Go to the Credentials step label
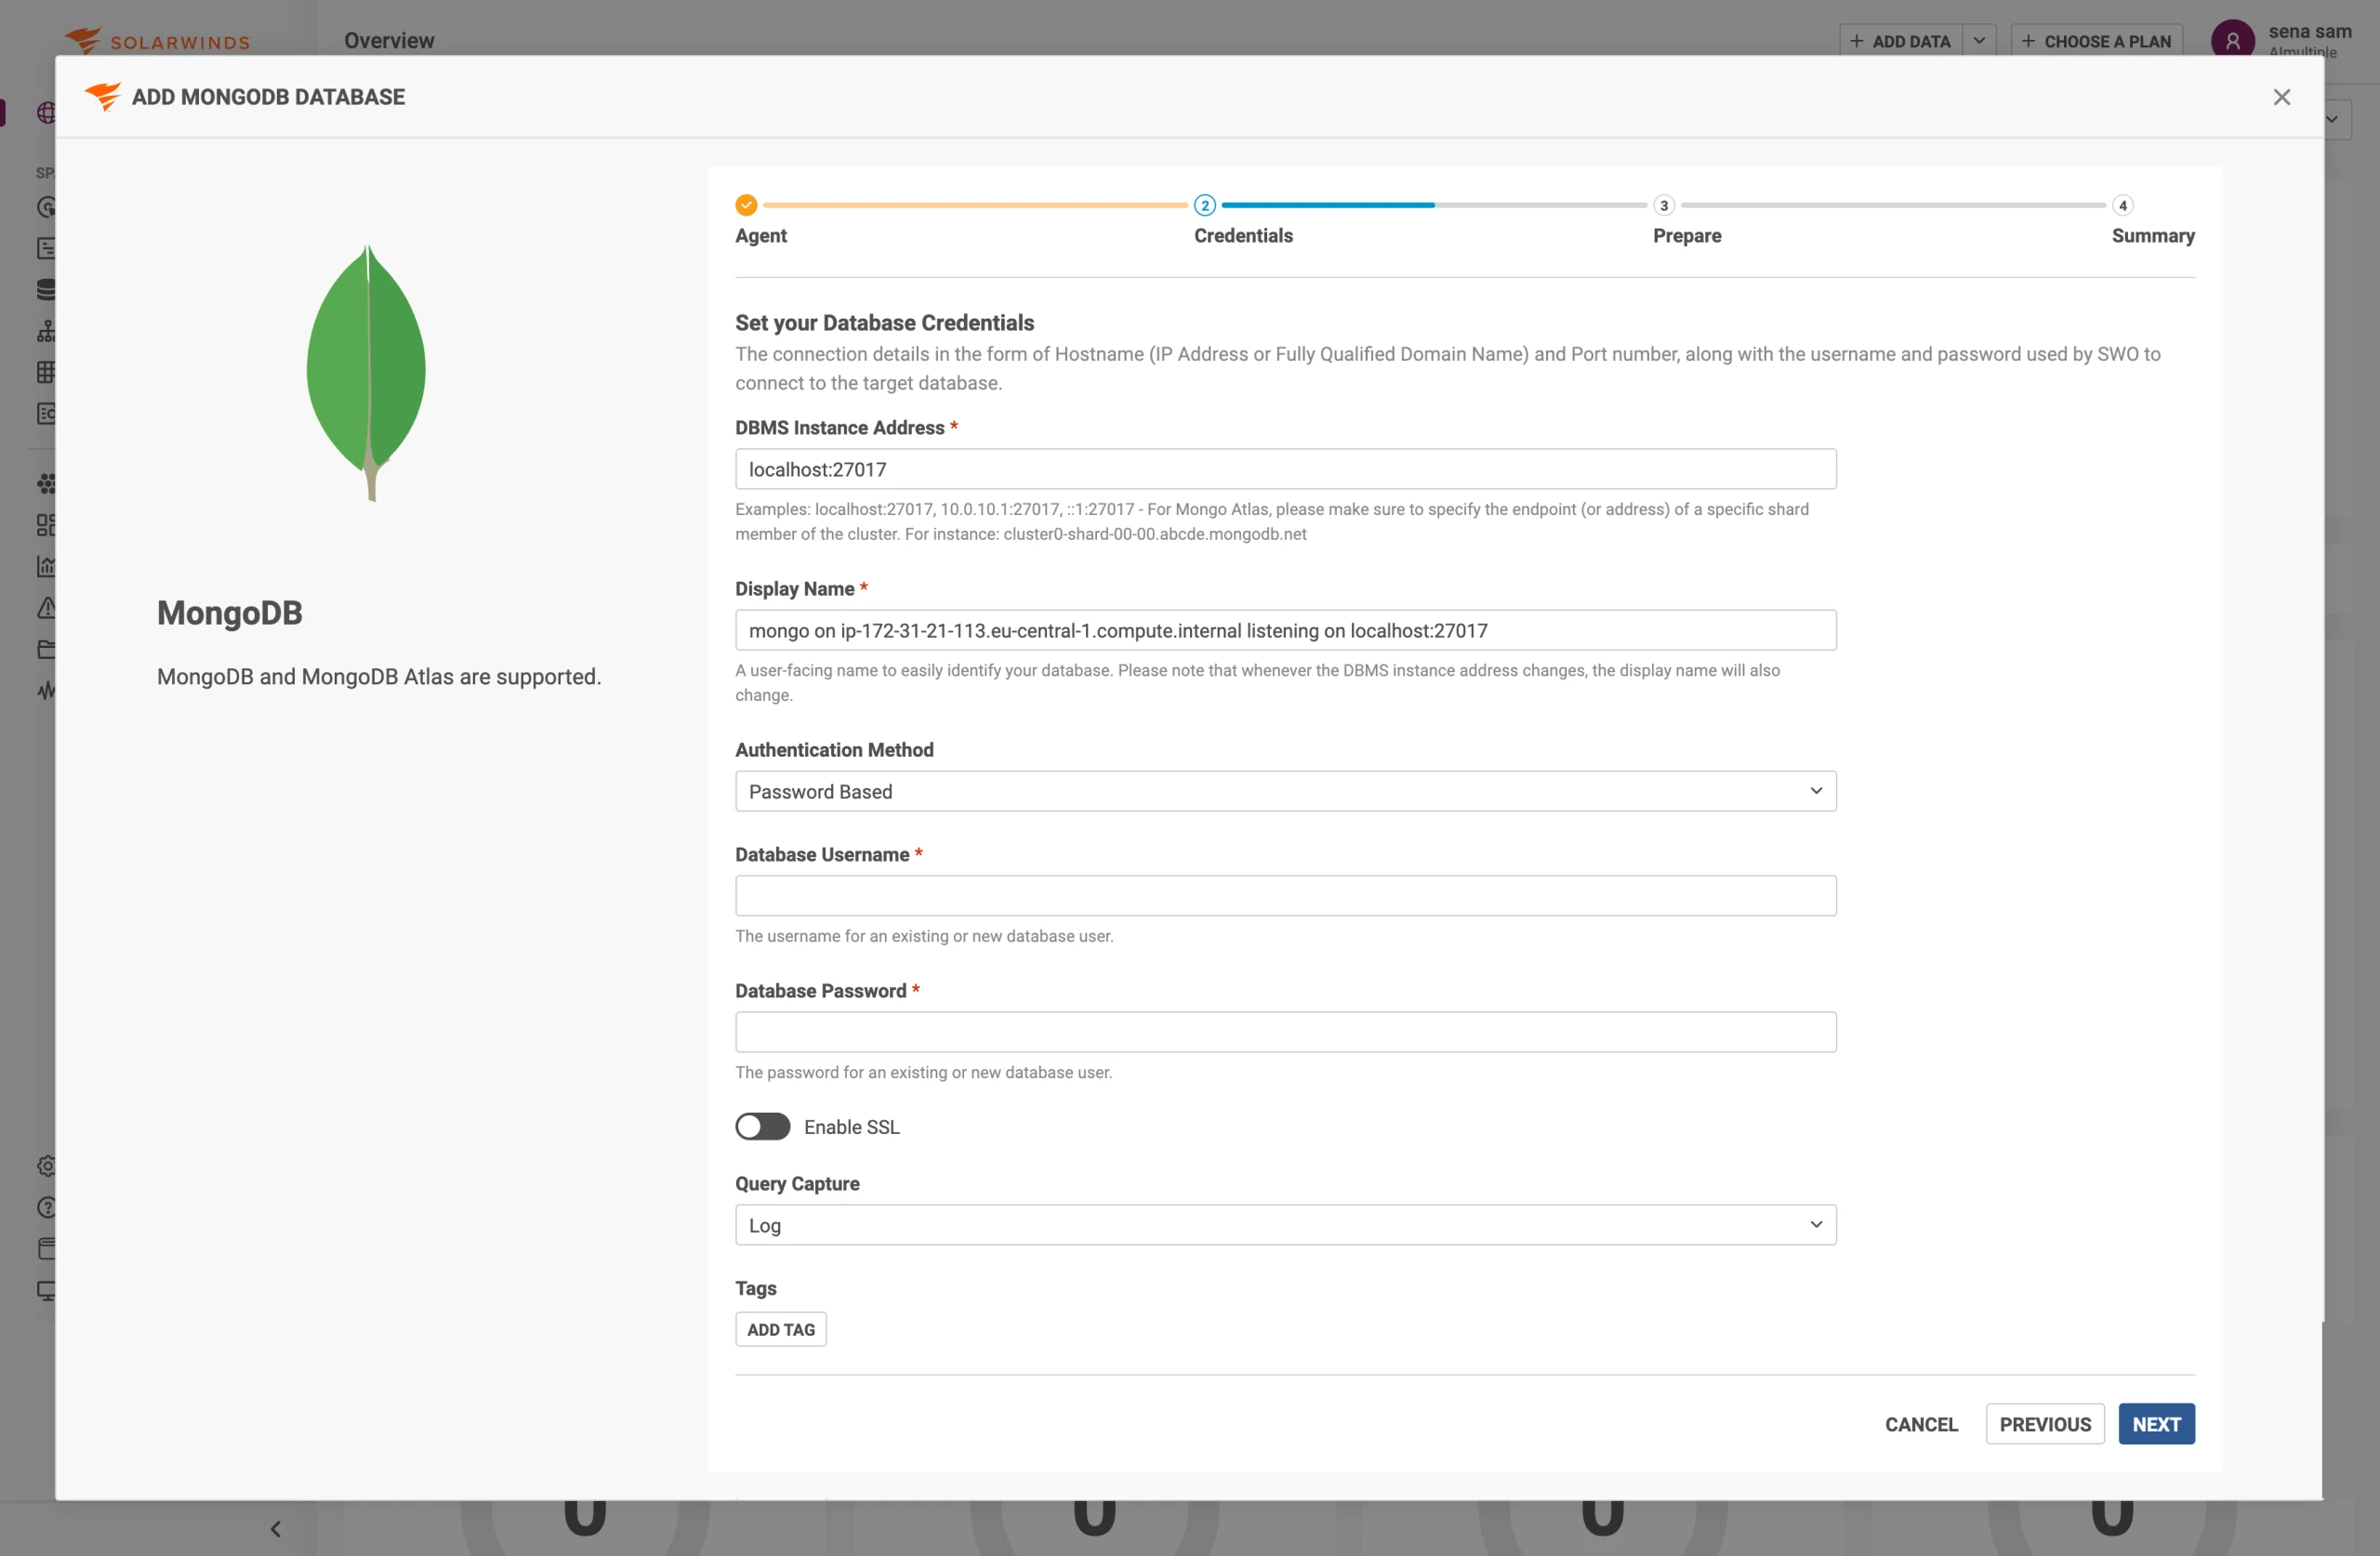 (x=1243, y=236)
